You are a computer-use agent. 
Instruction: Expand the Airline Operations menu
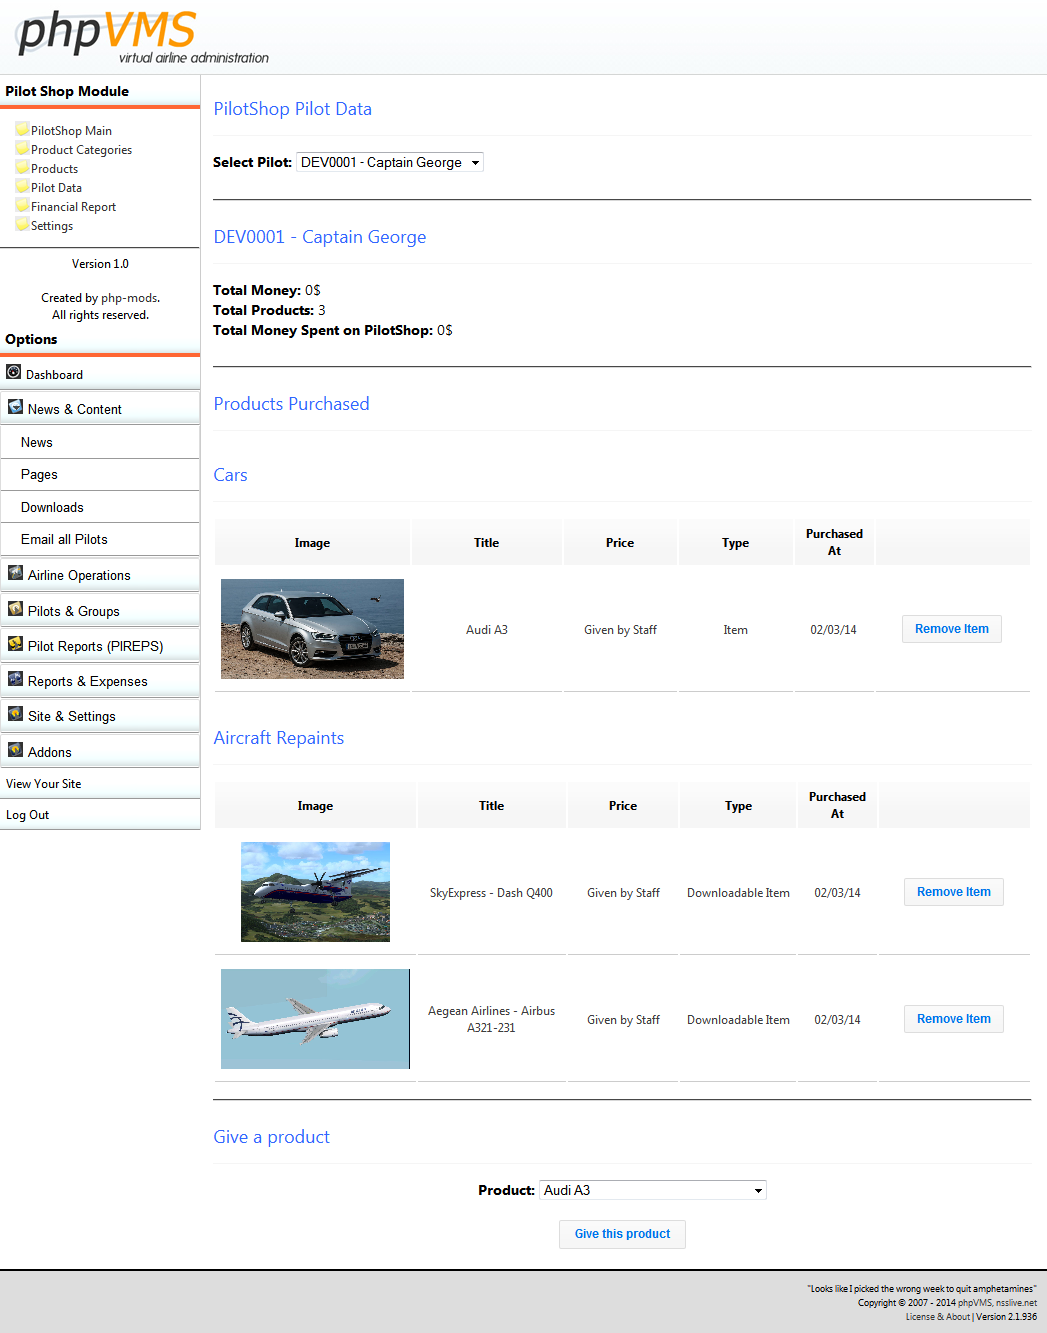click(100, 575)
